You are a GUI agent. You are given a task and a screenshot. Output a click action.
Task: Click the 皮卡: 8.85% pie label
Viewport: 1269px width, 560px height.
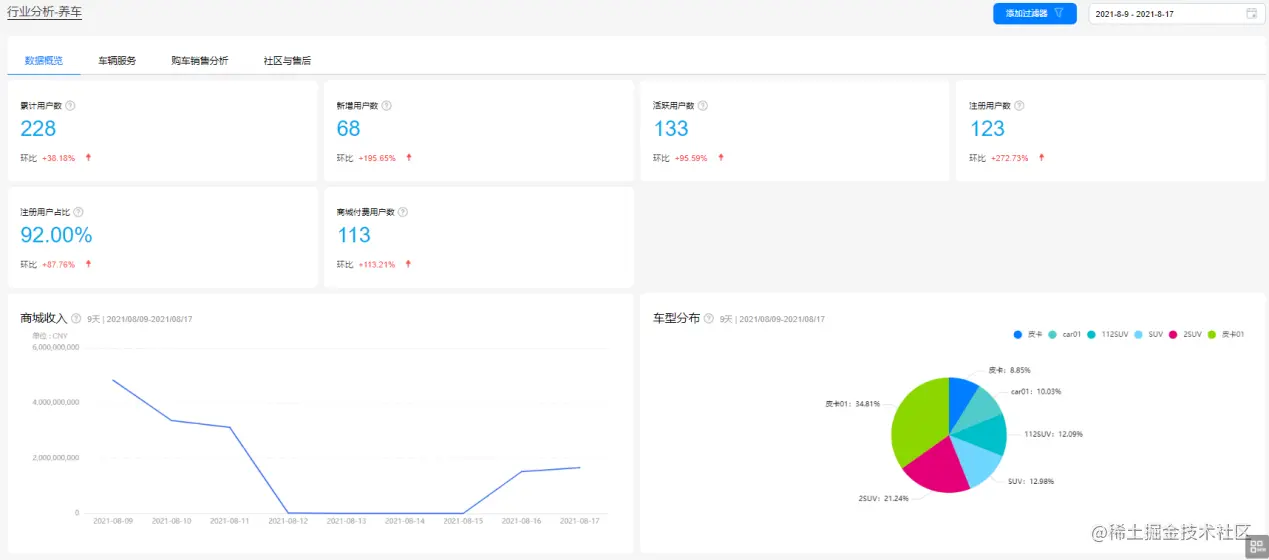click(x=1008, y=370)
